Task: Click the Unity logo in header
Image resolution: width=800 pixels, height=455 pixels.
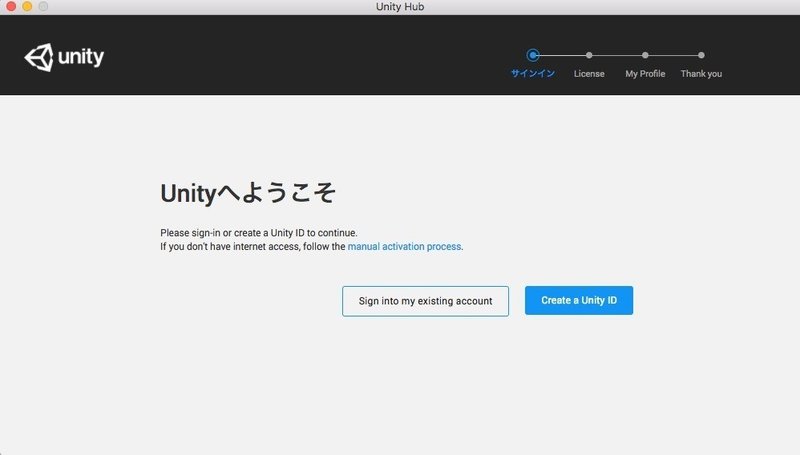Action: coord(64,57)
